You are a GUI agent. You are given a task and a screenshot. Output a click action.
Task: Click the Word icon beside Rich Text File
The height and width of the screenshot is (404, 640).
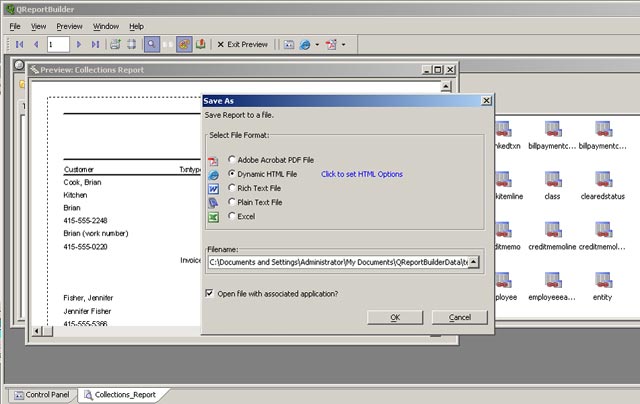213,189
